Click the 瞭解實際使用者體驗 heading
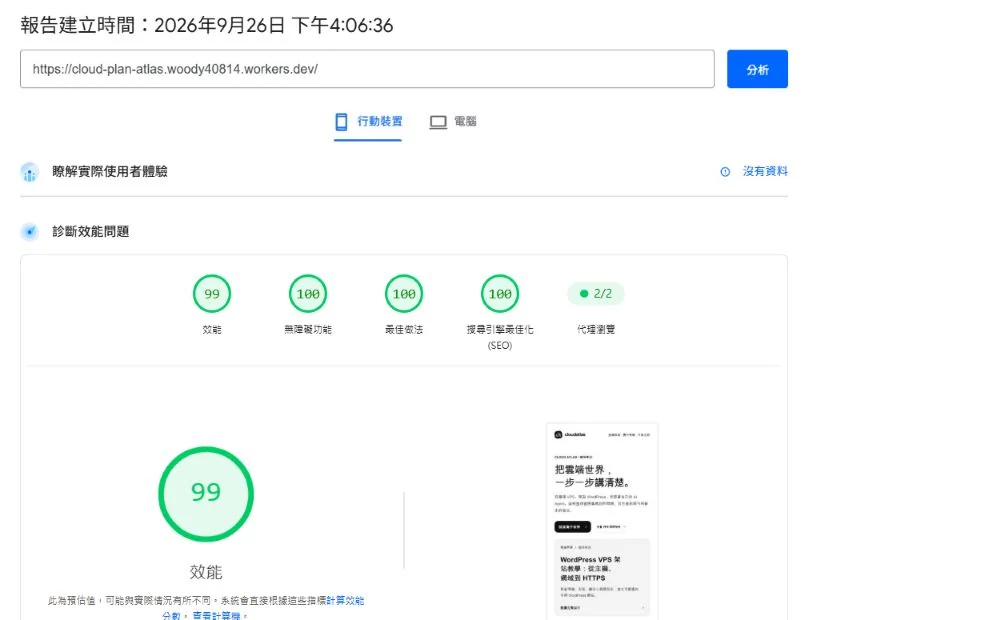Image resolution: width=985 pixels, height=620 pixels. (110, 171)
